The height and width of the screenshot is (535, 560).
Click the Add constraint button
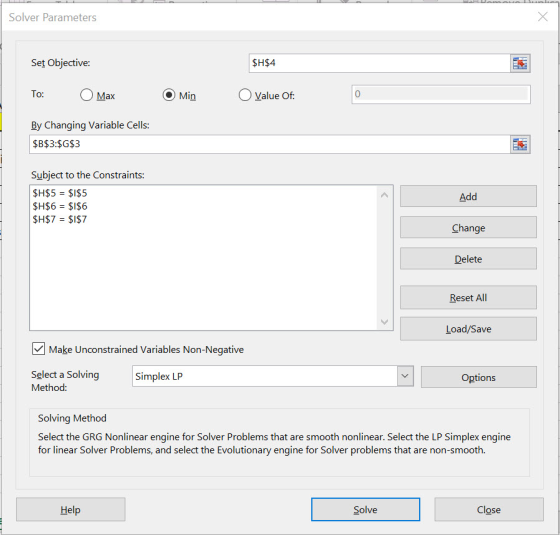[468, 196]
